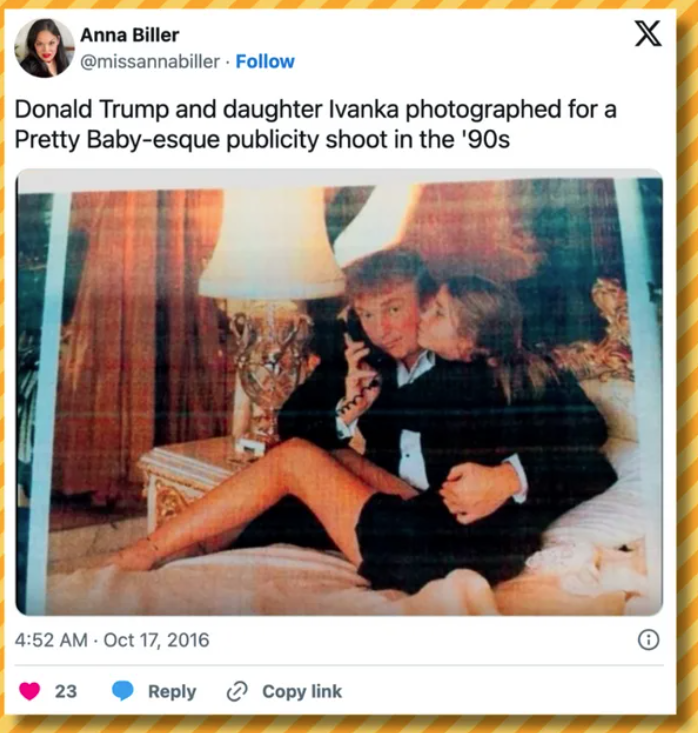Click the white lampshade in the photo

coord(270,245)
